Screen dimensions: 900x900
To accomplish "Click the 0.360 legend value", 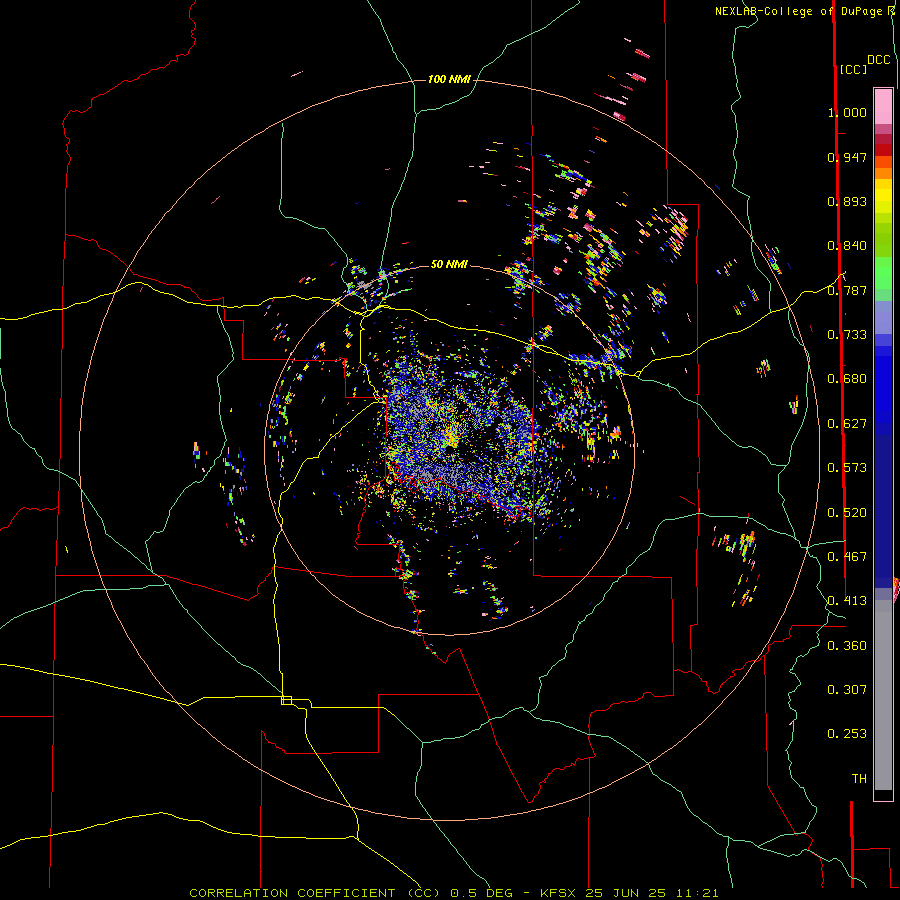I will point(847,646).
